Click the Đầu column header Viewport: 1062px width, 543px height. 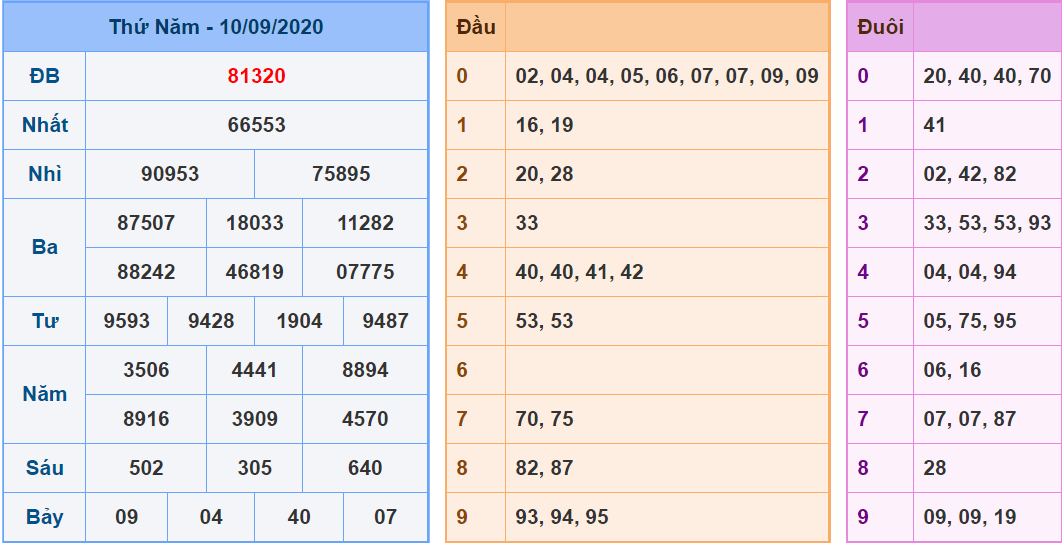476,27
